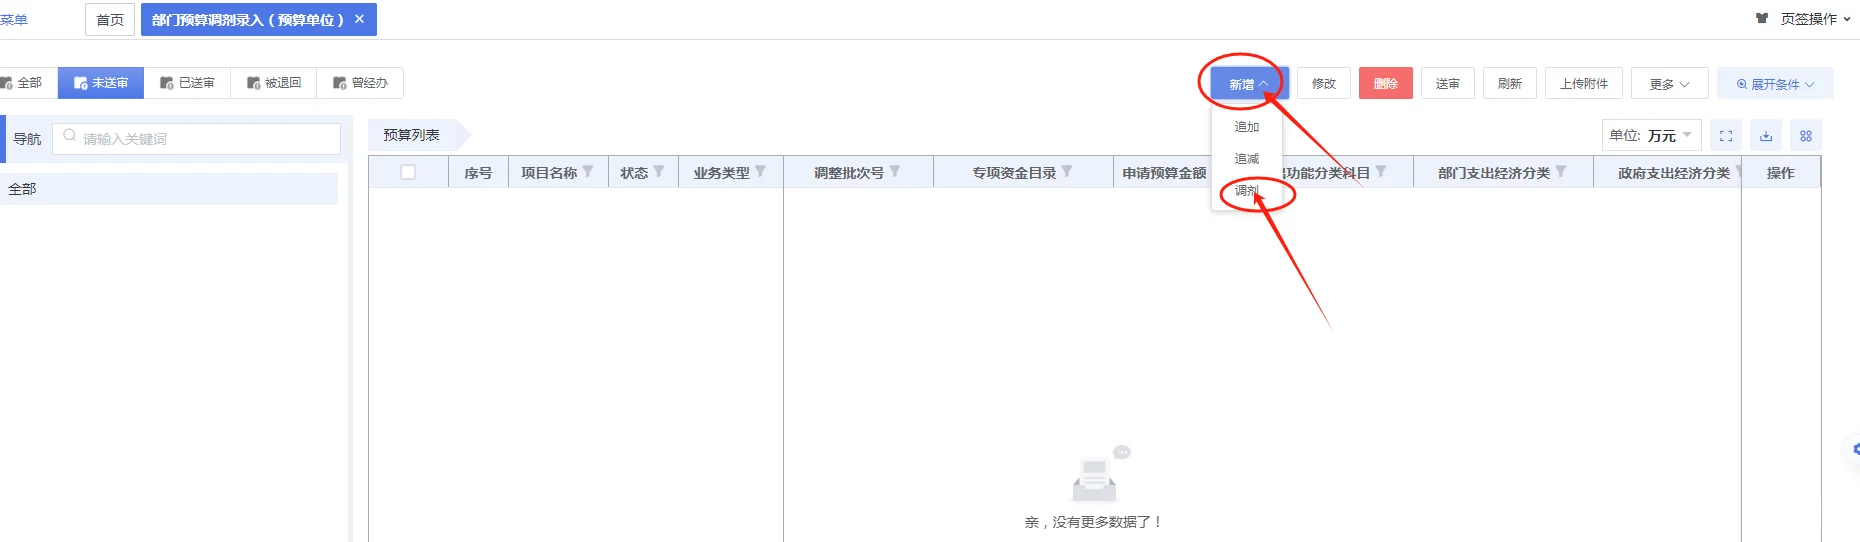This screenshot has height=542, width=1860.
Task: Choose 调剂 from the 新增 menu
Action: point(1247,191)
